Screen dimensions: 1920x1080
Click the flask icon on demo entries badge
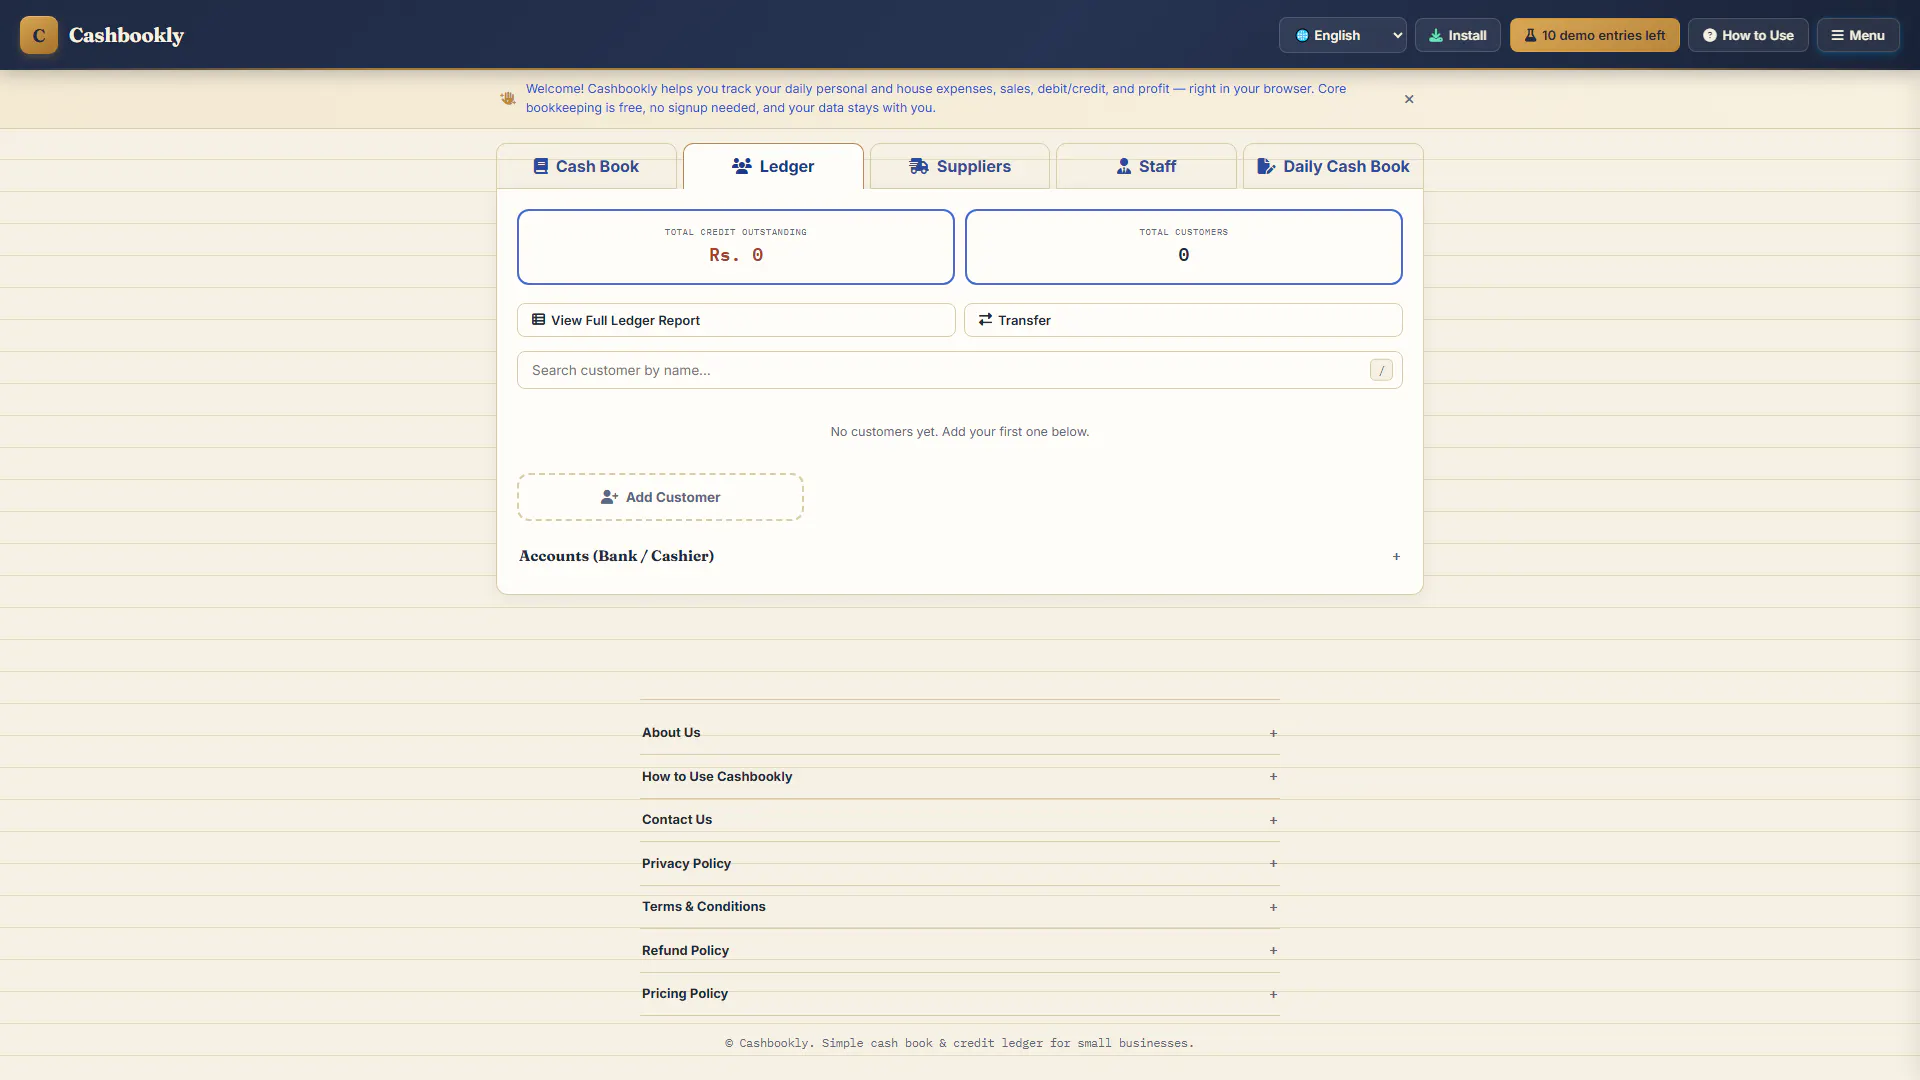(1530, 35)
